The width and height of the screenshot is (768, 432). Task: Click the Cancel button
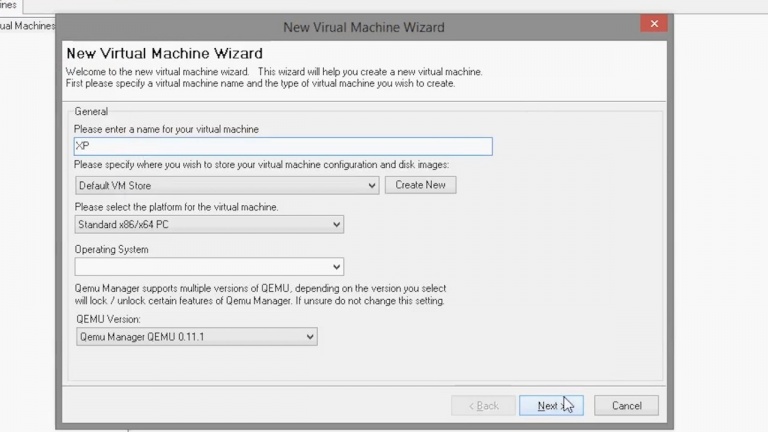626,406
